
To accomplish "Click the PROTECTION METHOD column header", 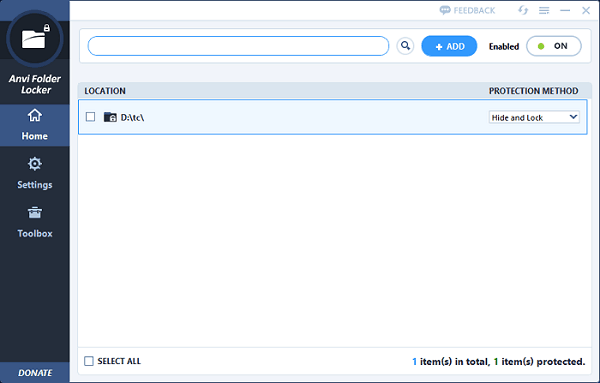I will pyautogui.click(x=533, y=91).
